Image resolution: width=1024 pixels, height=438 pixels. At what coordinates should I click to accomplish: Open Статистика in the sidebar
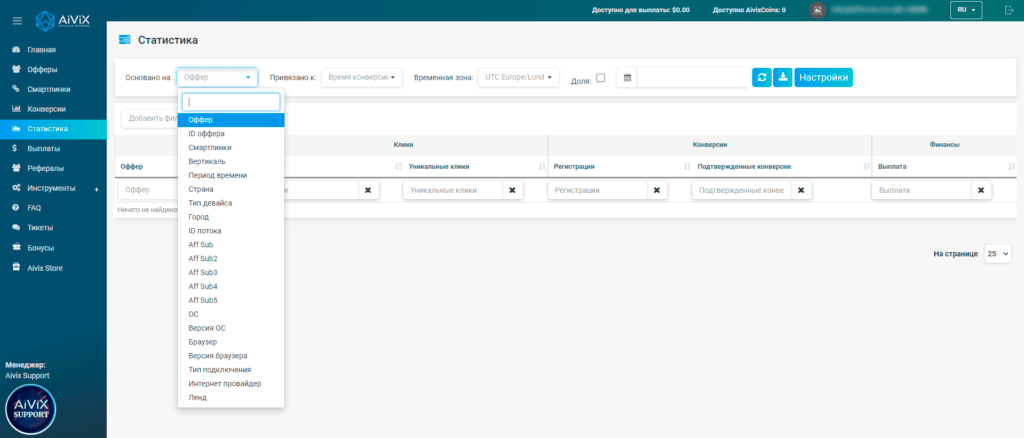click(54, 129)
